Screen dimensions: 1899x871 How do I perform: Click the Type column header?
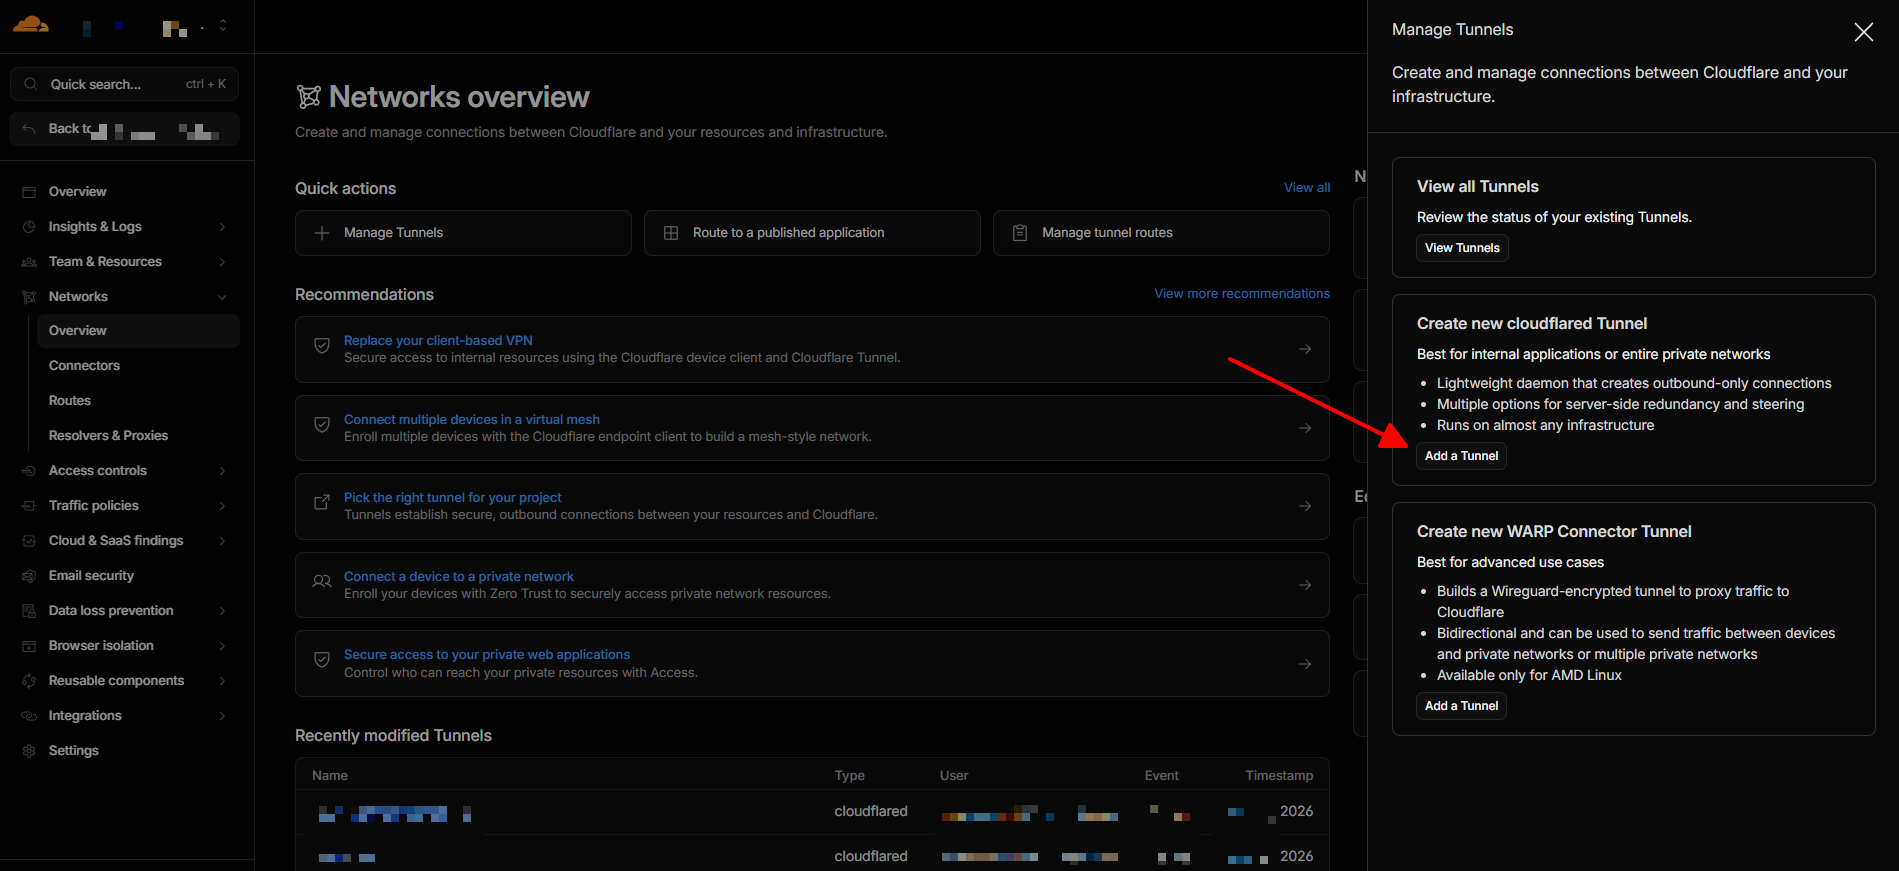[850, 776]
